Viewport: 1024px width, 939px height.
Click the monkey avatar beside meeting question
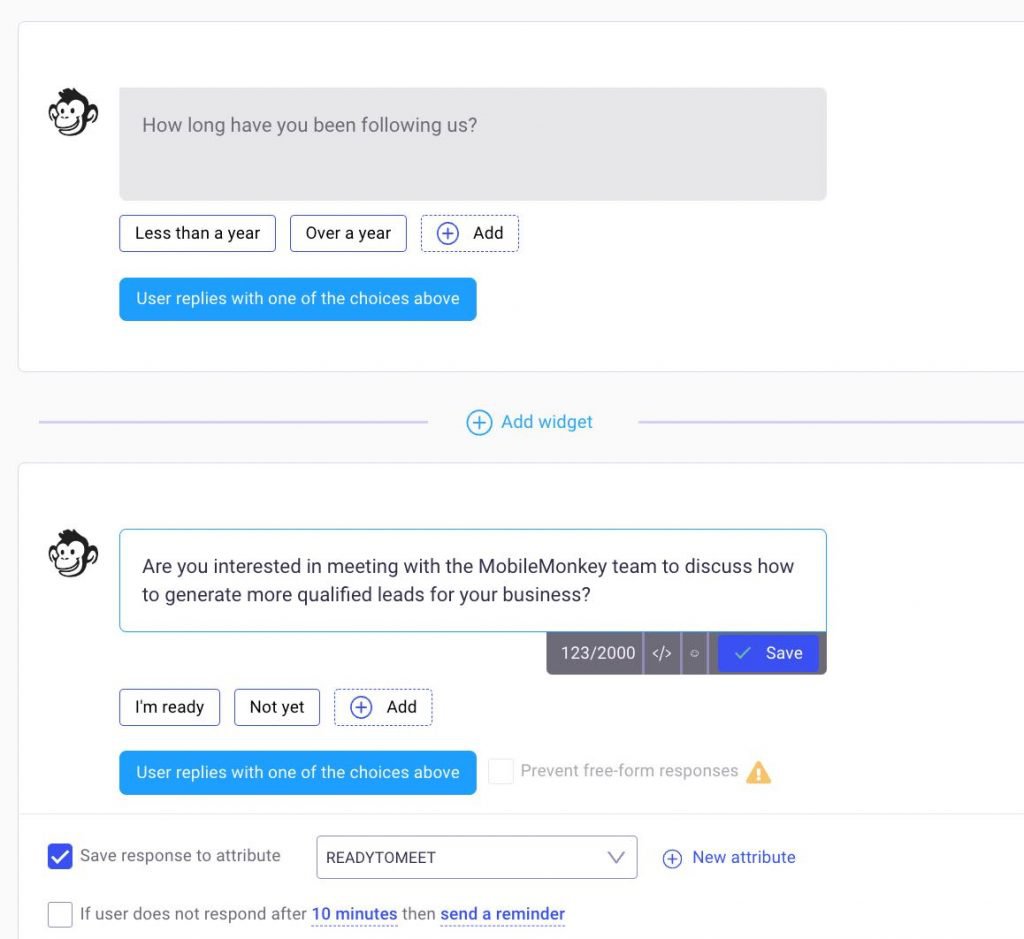tap(73, 553)
